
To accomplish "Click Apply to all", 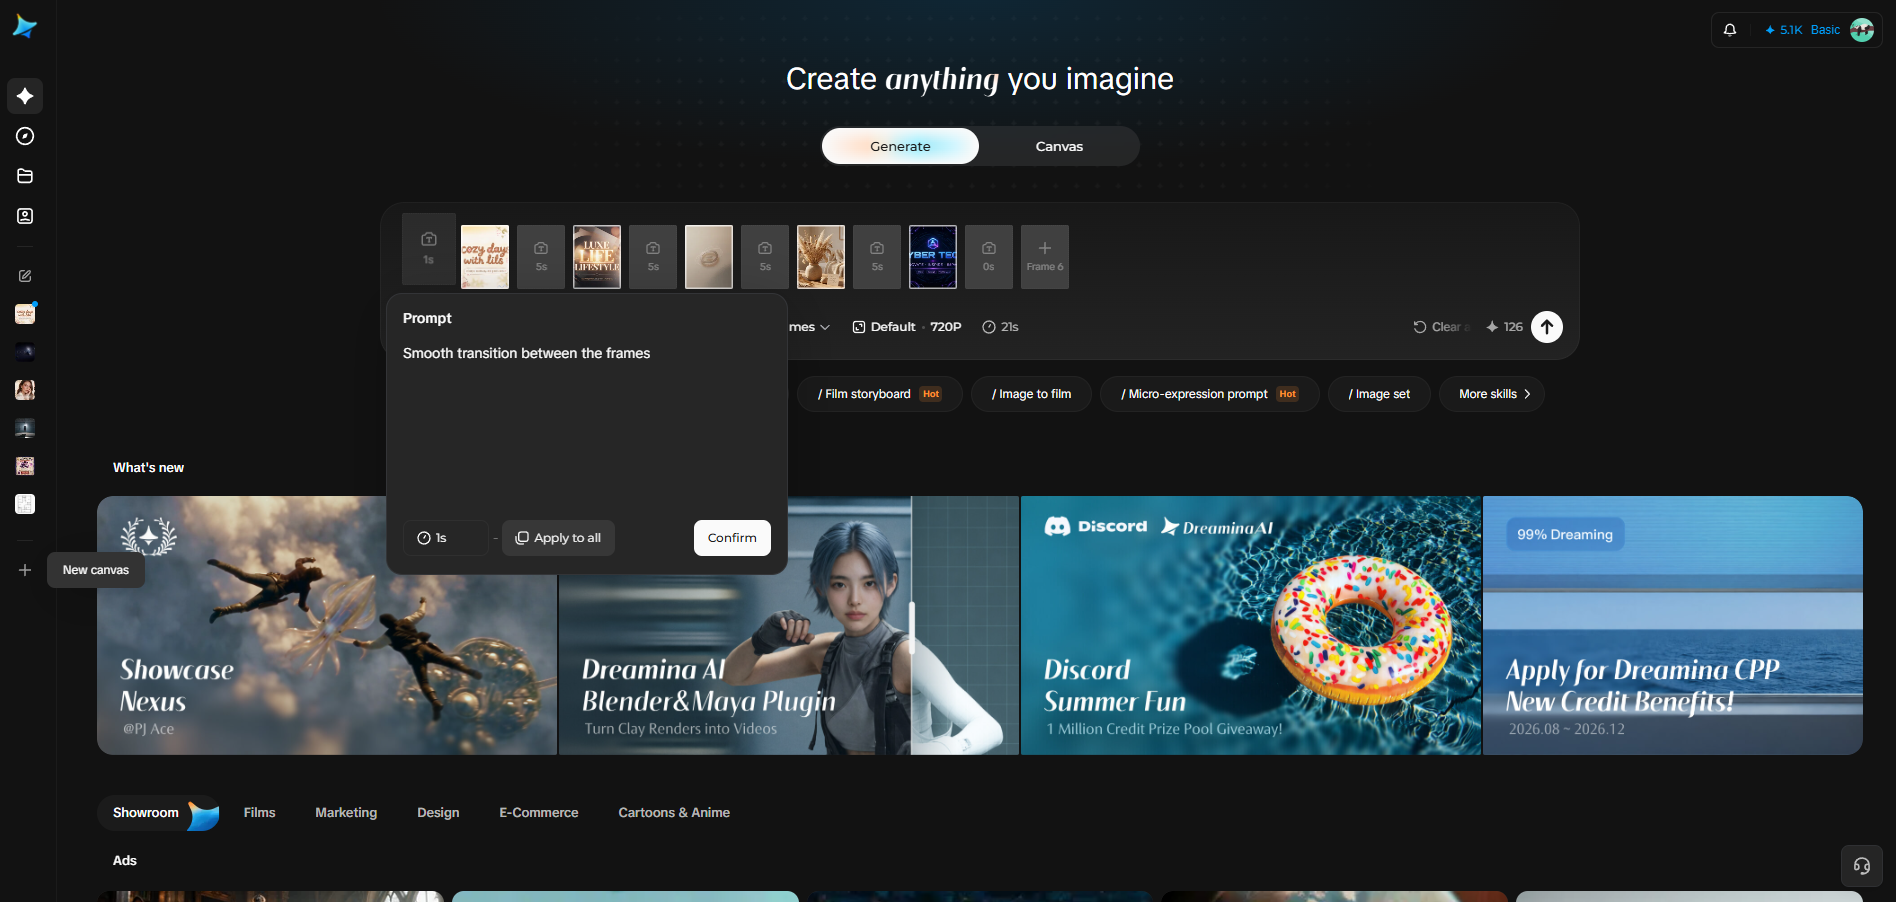I will coord(558,538).
